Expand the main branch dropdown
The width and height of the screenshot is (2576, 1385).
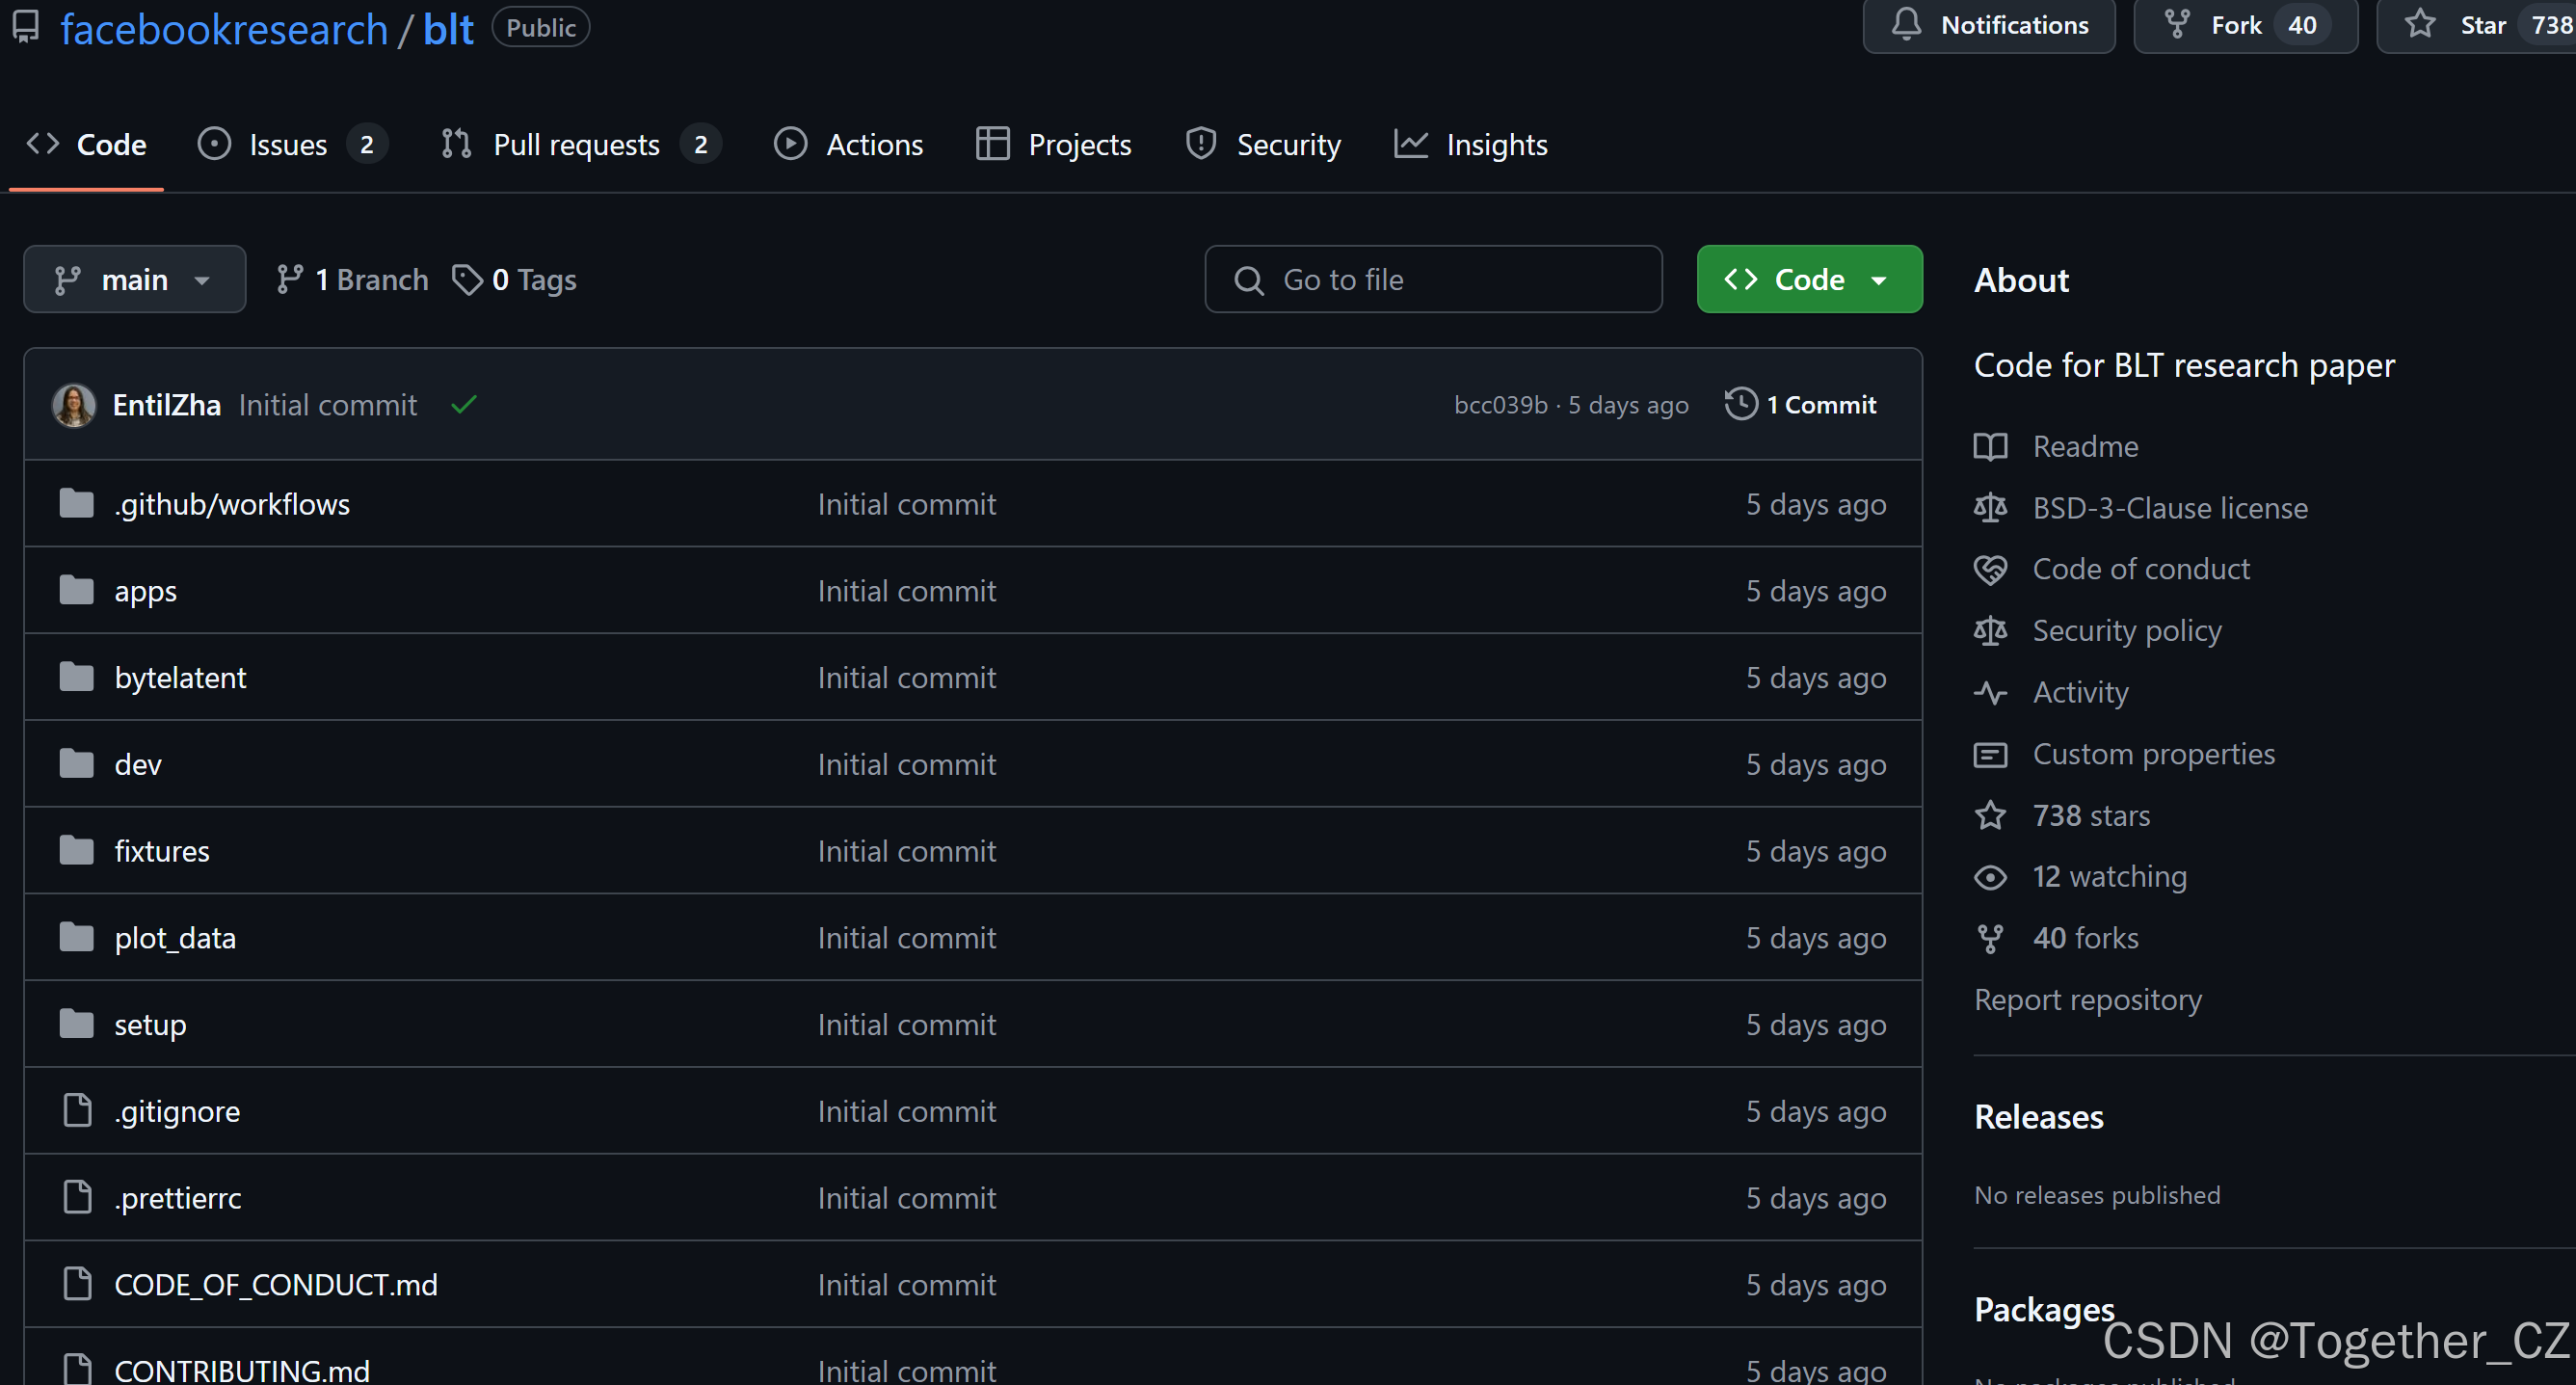(x=134, y=280)
